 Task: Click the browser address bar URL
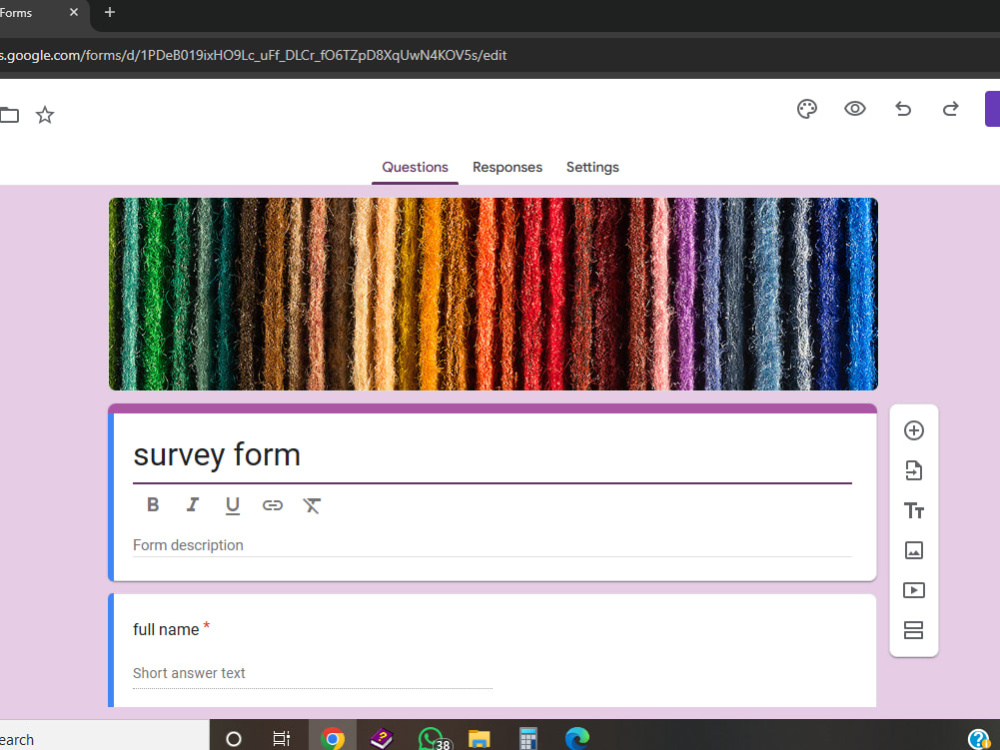254,55
